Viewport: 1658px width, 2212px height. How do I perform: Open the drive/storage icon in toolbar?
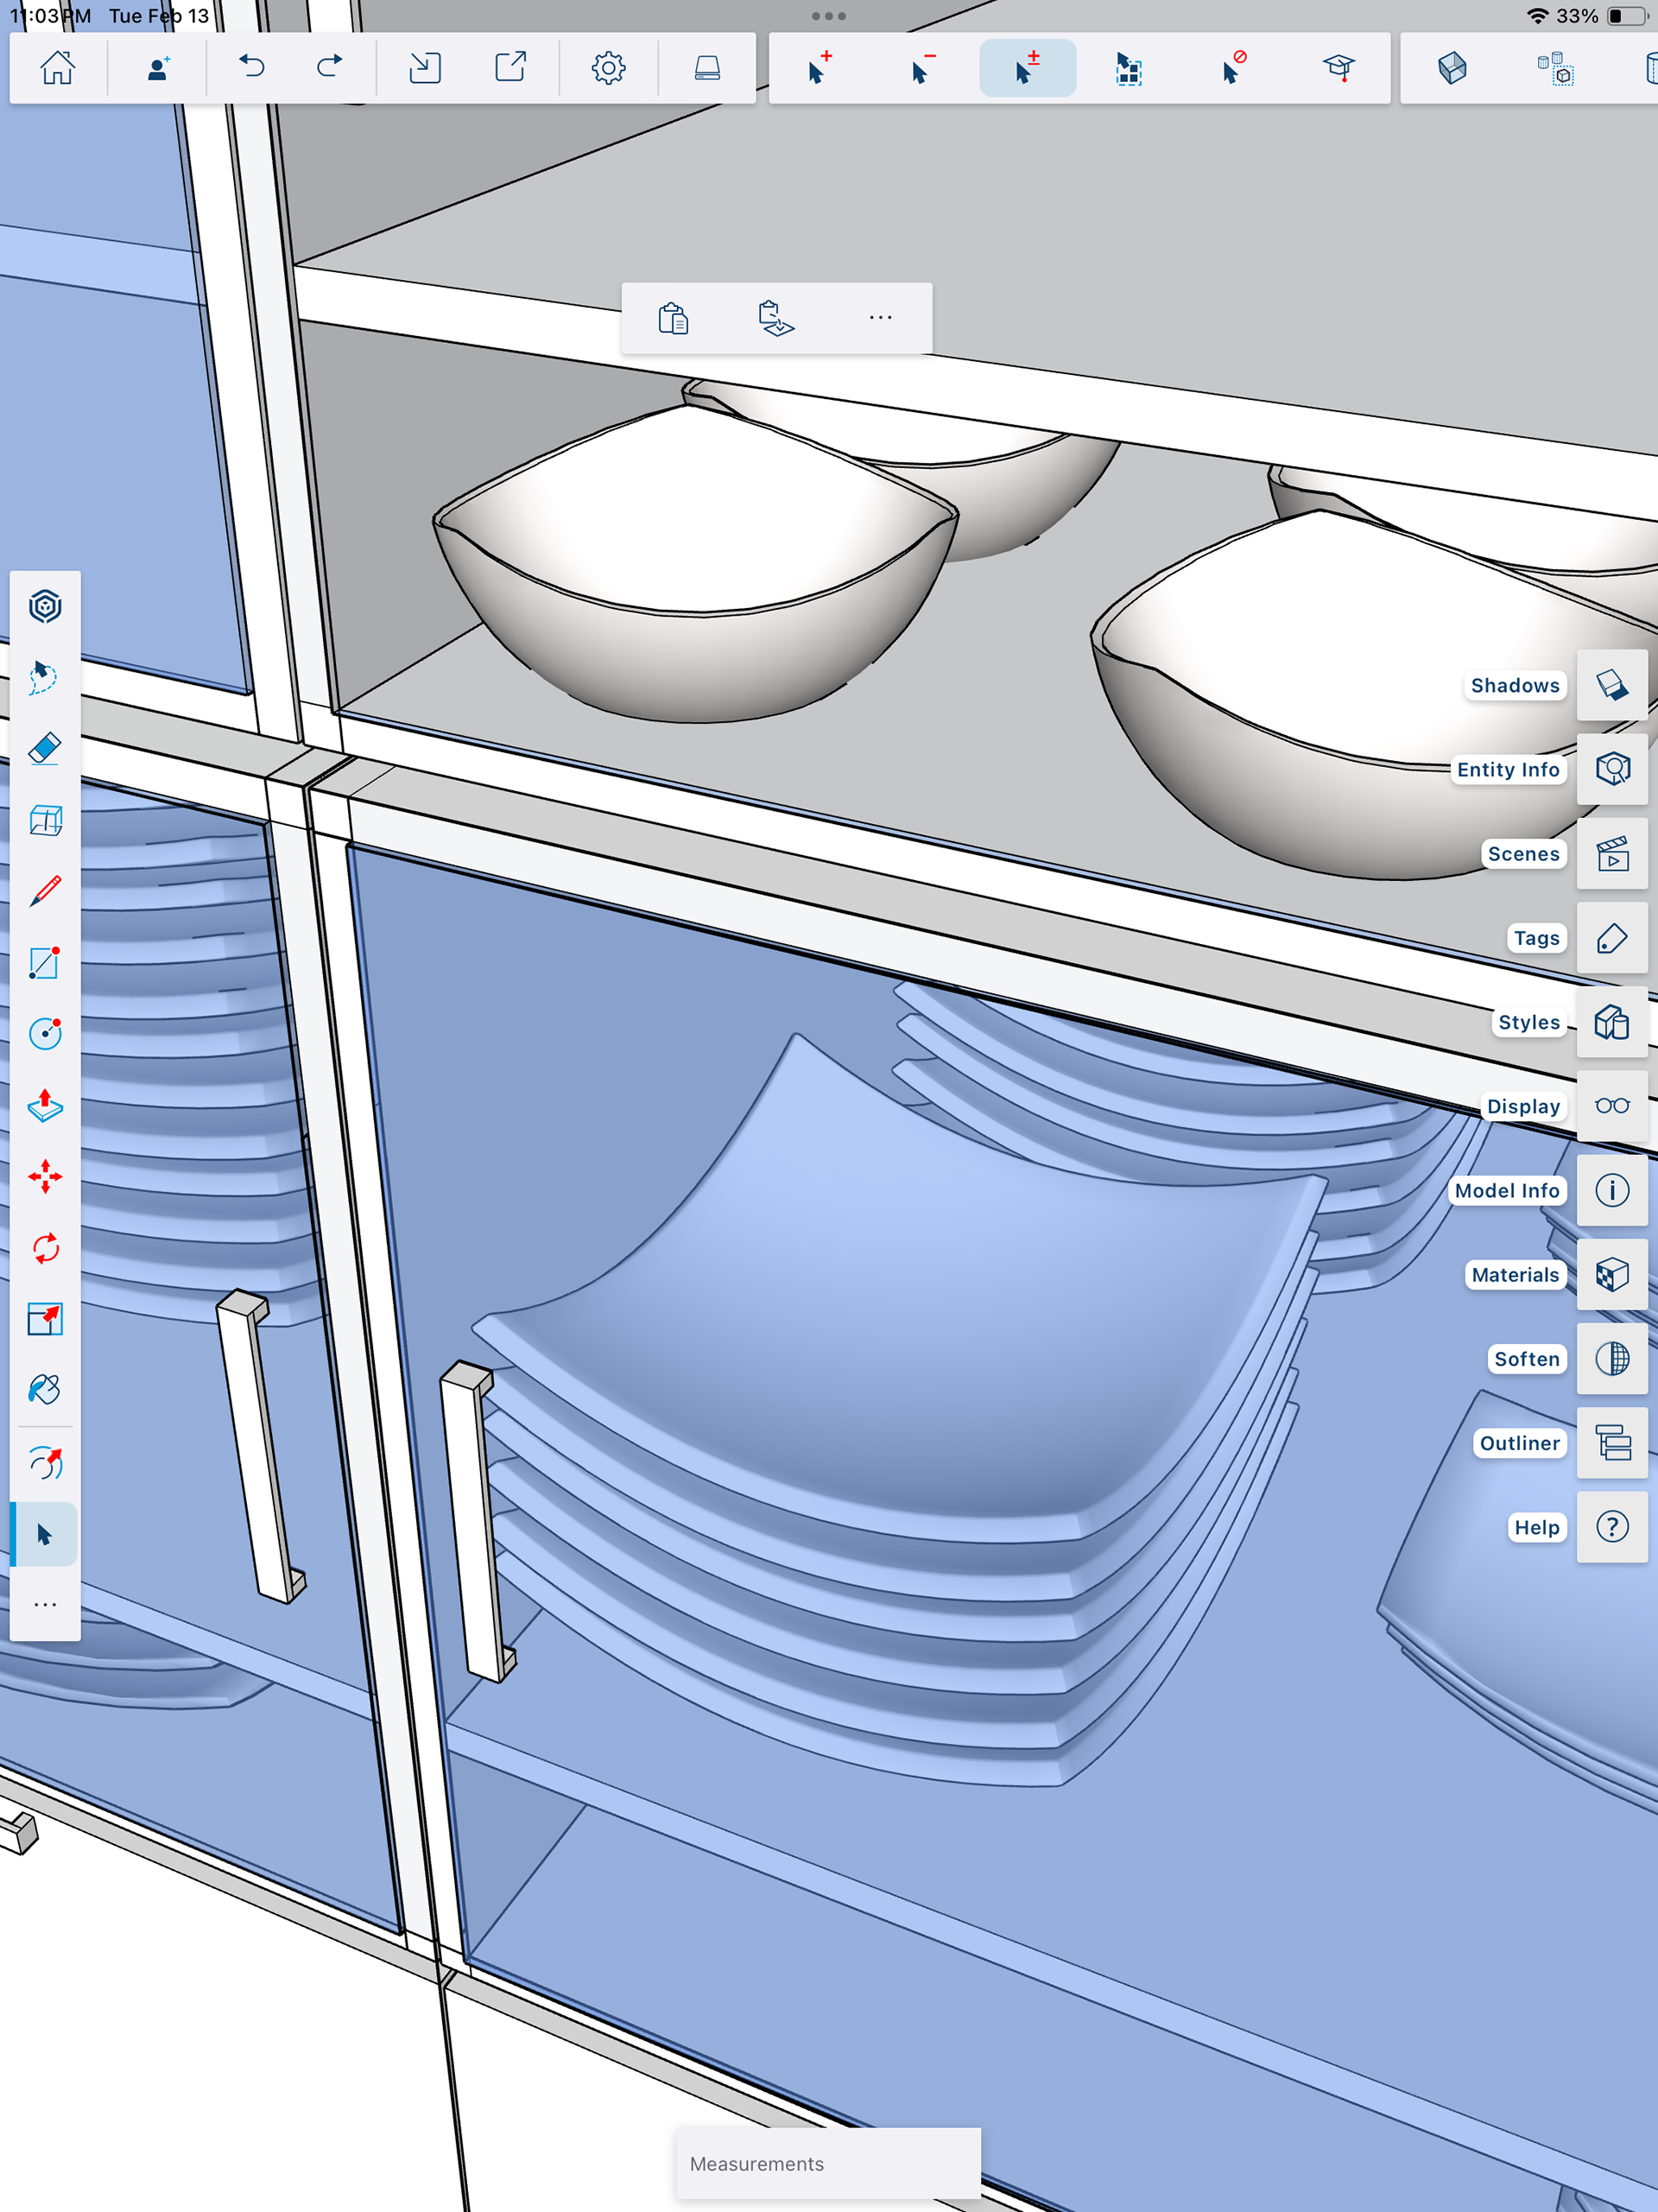click(x=707, y=68)
